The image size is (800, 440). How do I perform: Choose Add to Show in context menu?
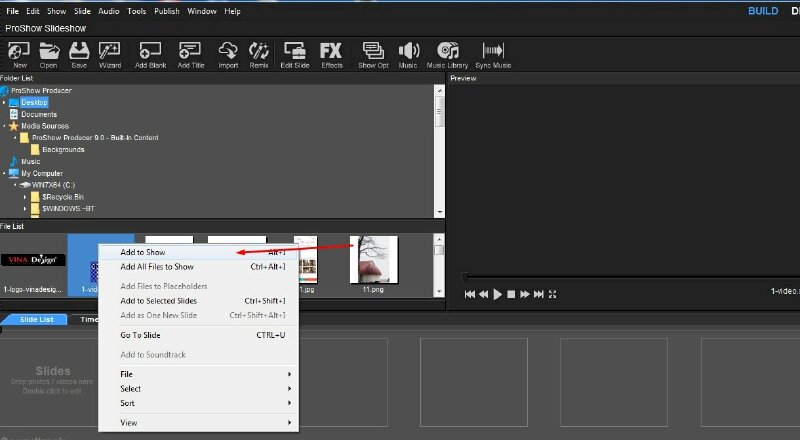click(198, 252)
